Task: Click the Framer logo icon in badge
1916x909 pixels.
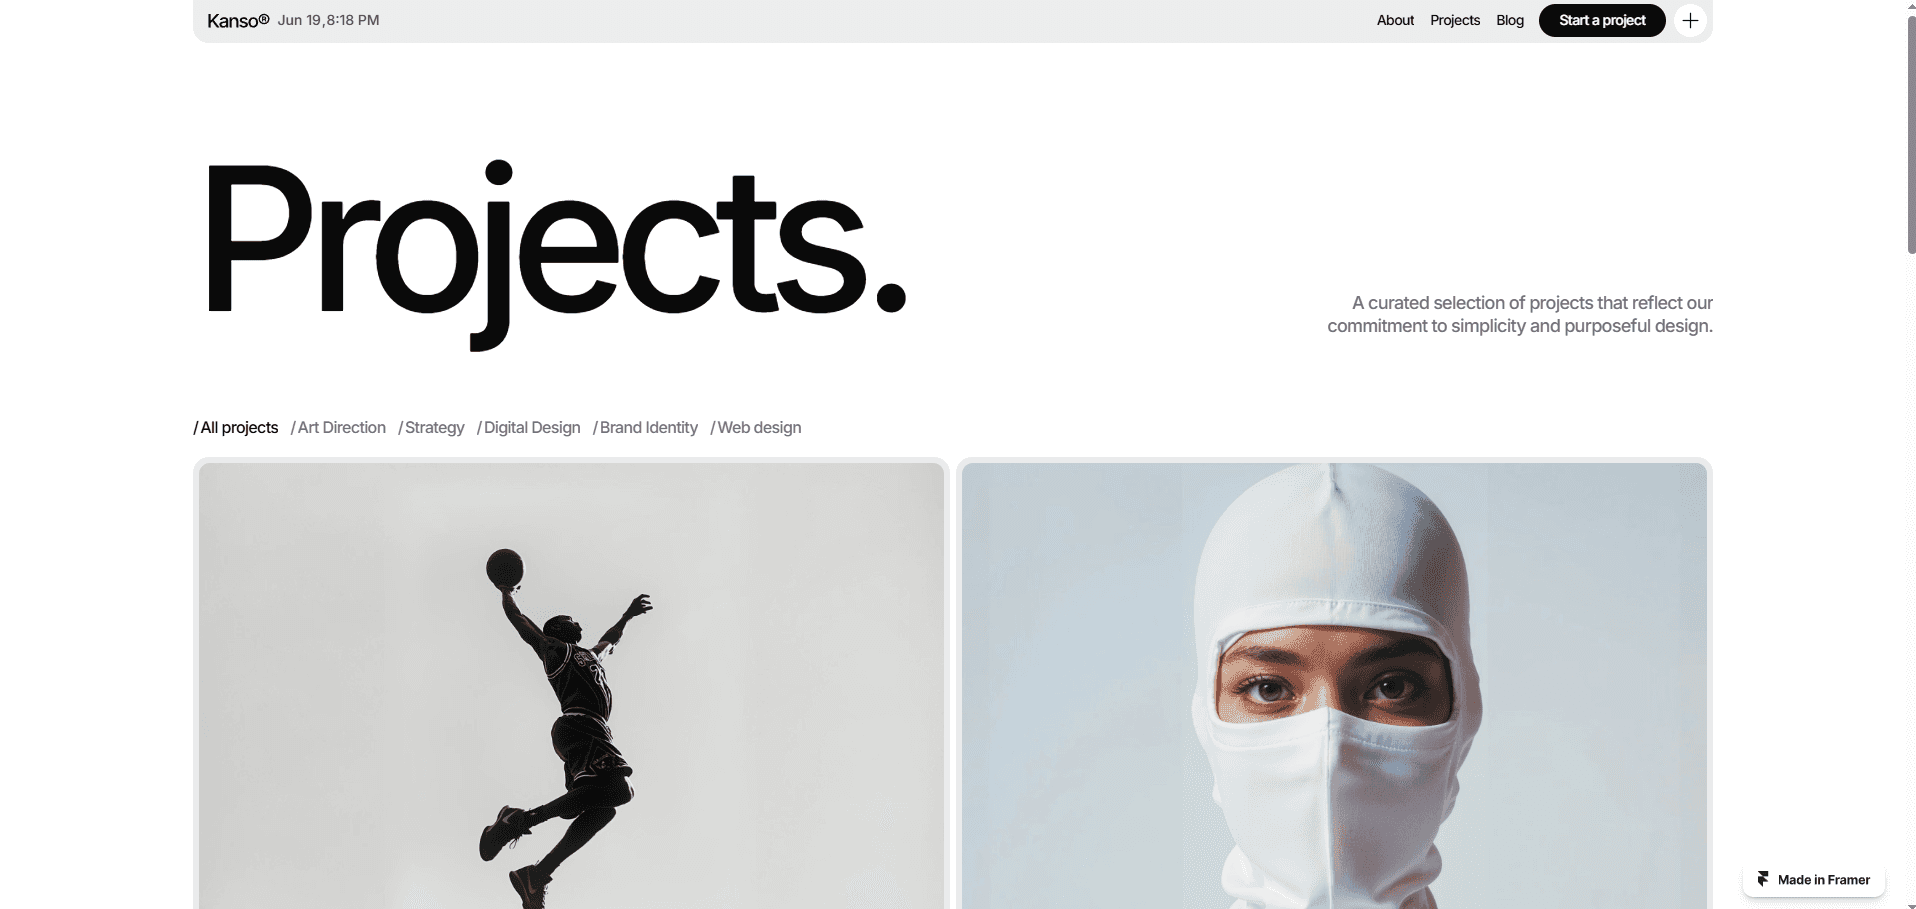Action: coord(1763,879)
